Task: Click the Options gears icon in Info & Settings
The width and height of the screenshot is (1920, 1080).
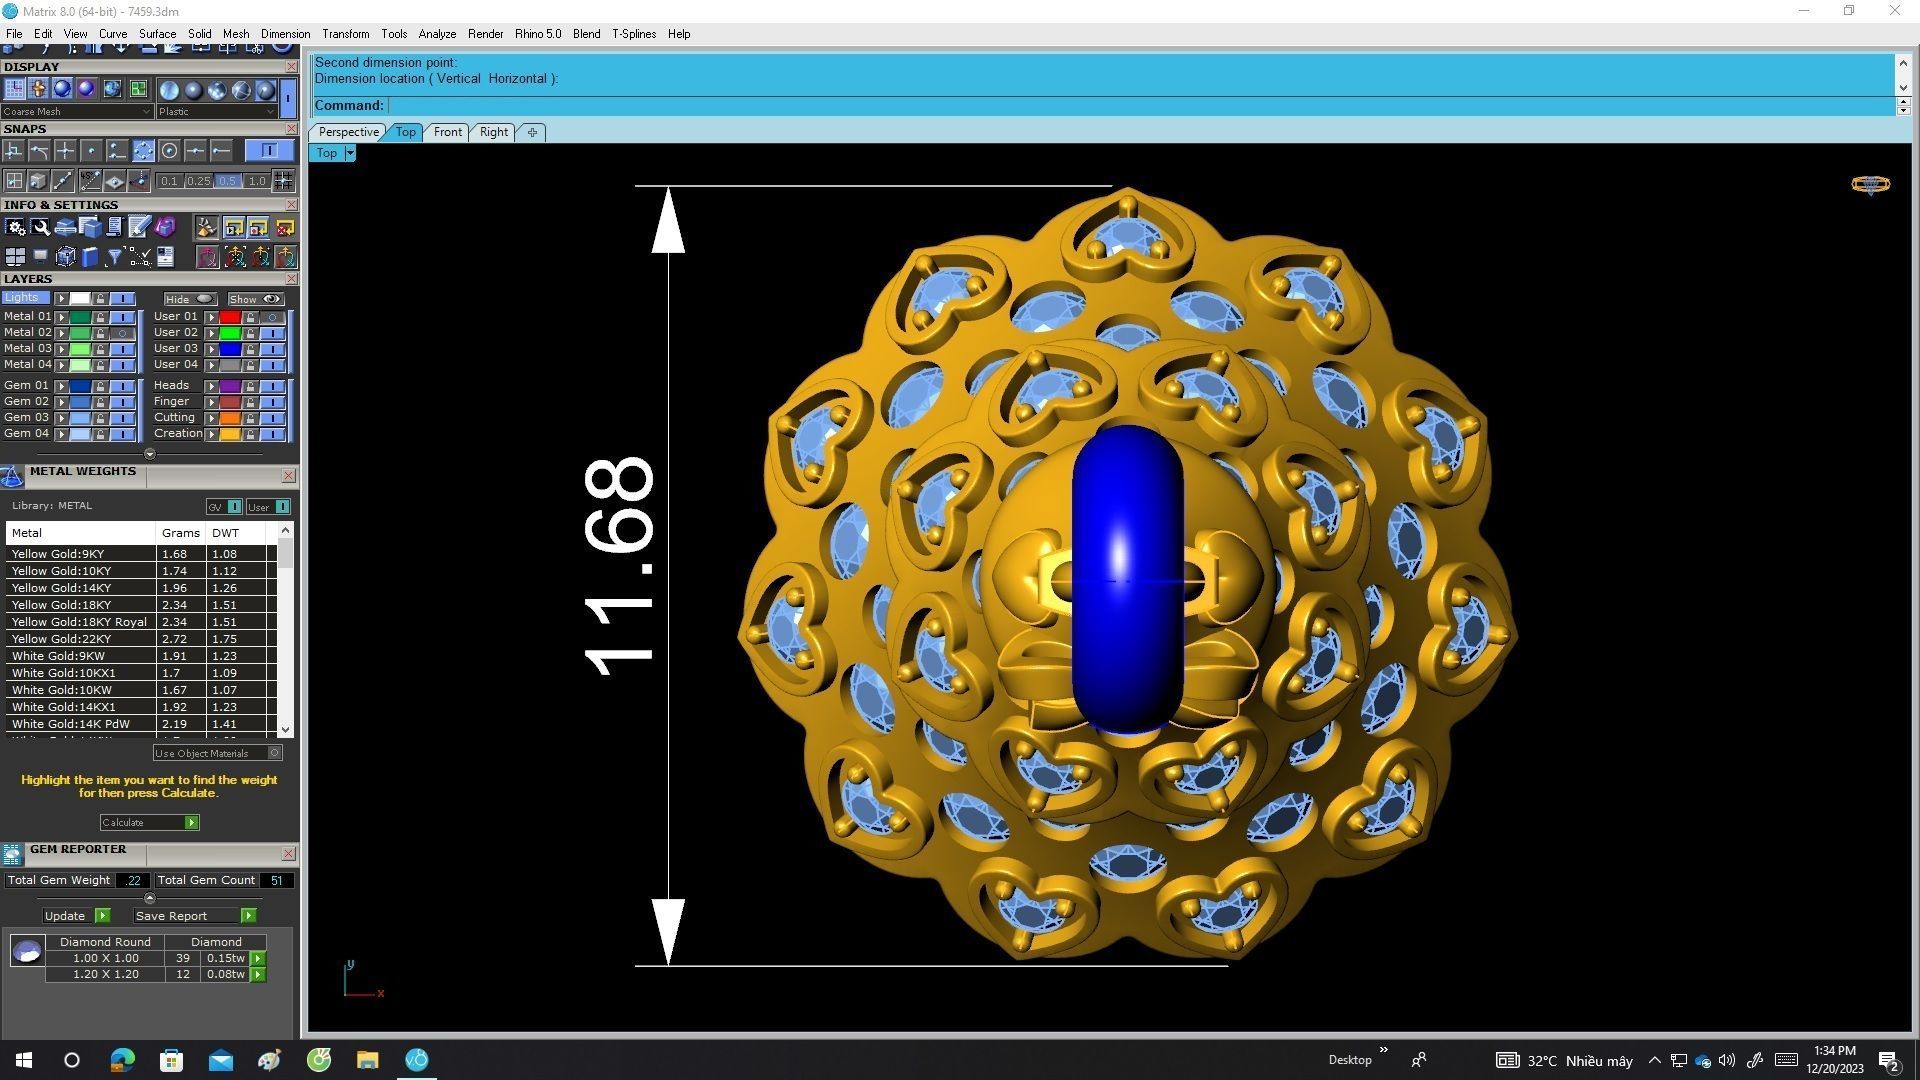Action: coord(15,228)
